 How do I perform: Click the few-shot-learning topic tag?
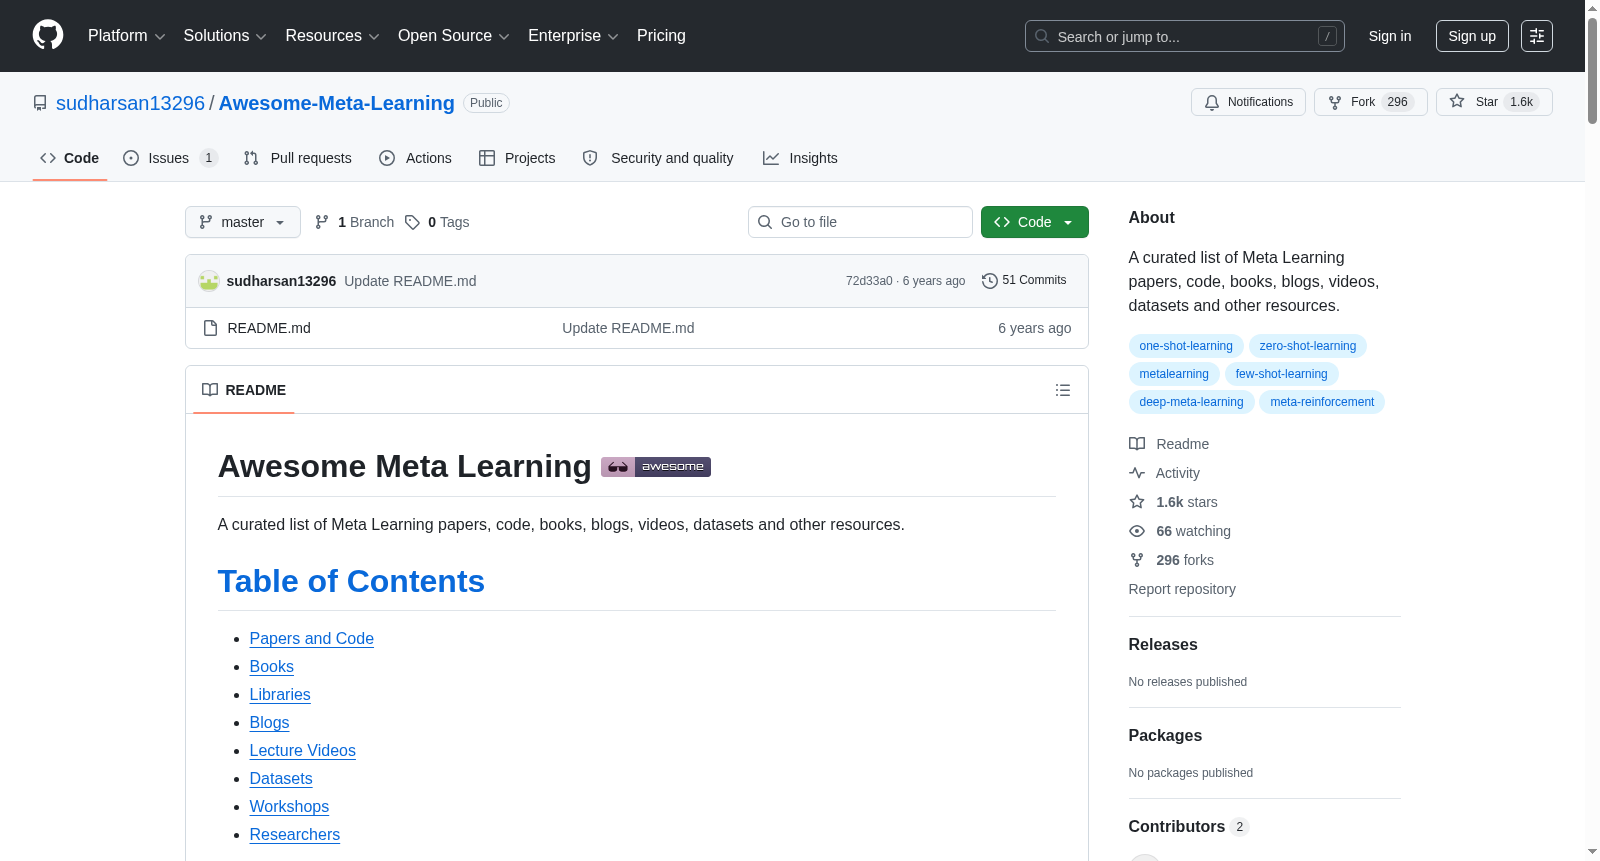[1282, 374]
